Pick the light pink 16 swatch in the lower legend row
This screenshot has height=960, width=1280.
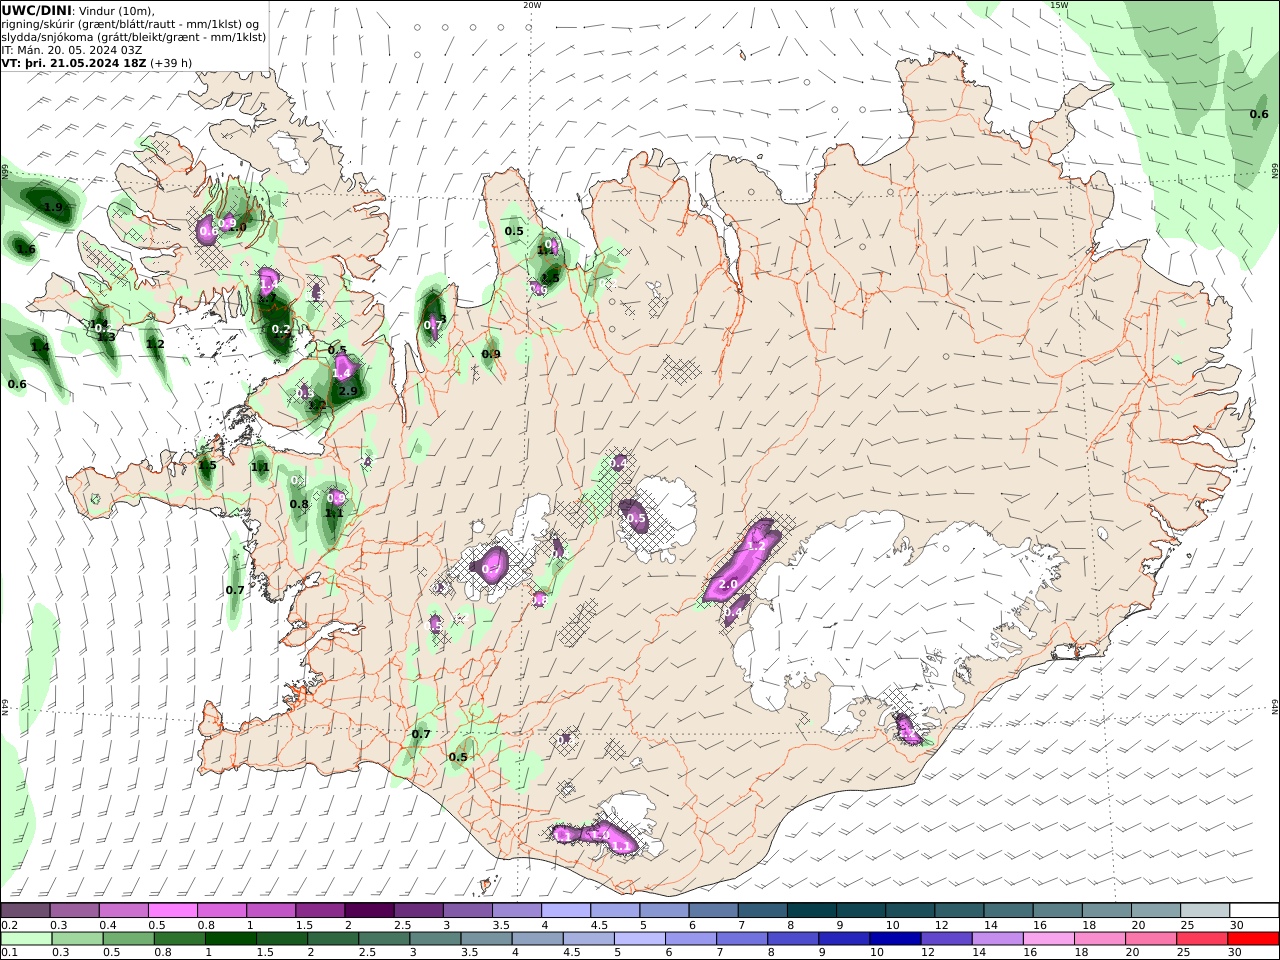tap(1048, 939)
